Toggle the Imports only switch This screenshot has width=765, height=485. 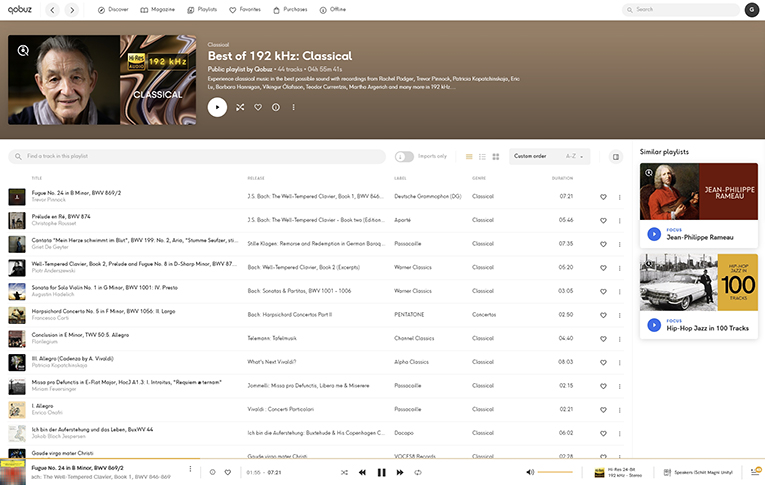tap(404, 156)
